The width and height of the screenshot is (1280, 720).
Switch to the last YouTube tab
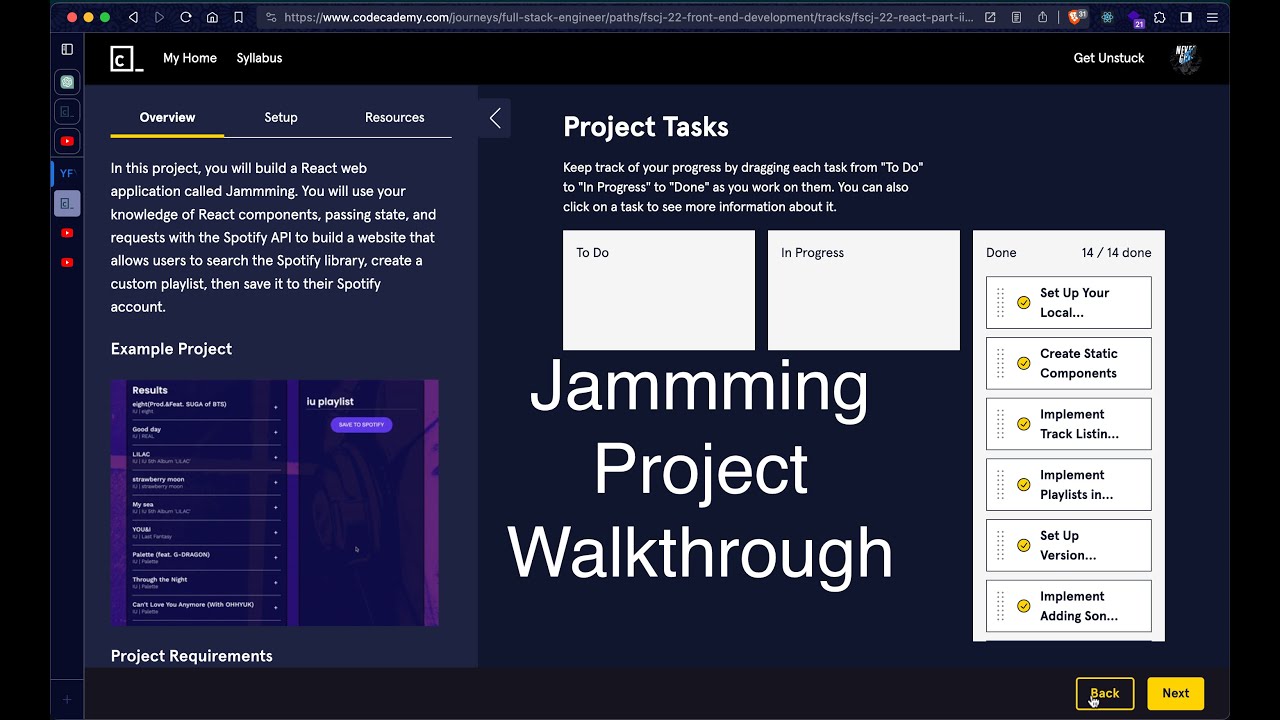[67, 263]
